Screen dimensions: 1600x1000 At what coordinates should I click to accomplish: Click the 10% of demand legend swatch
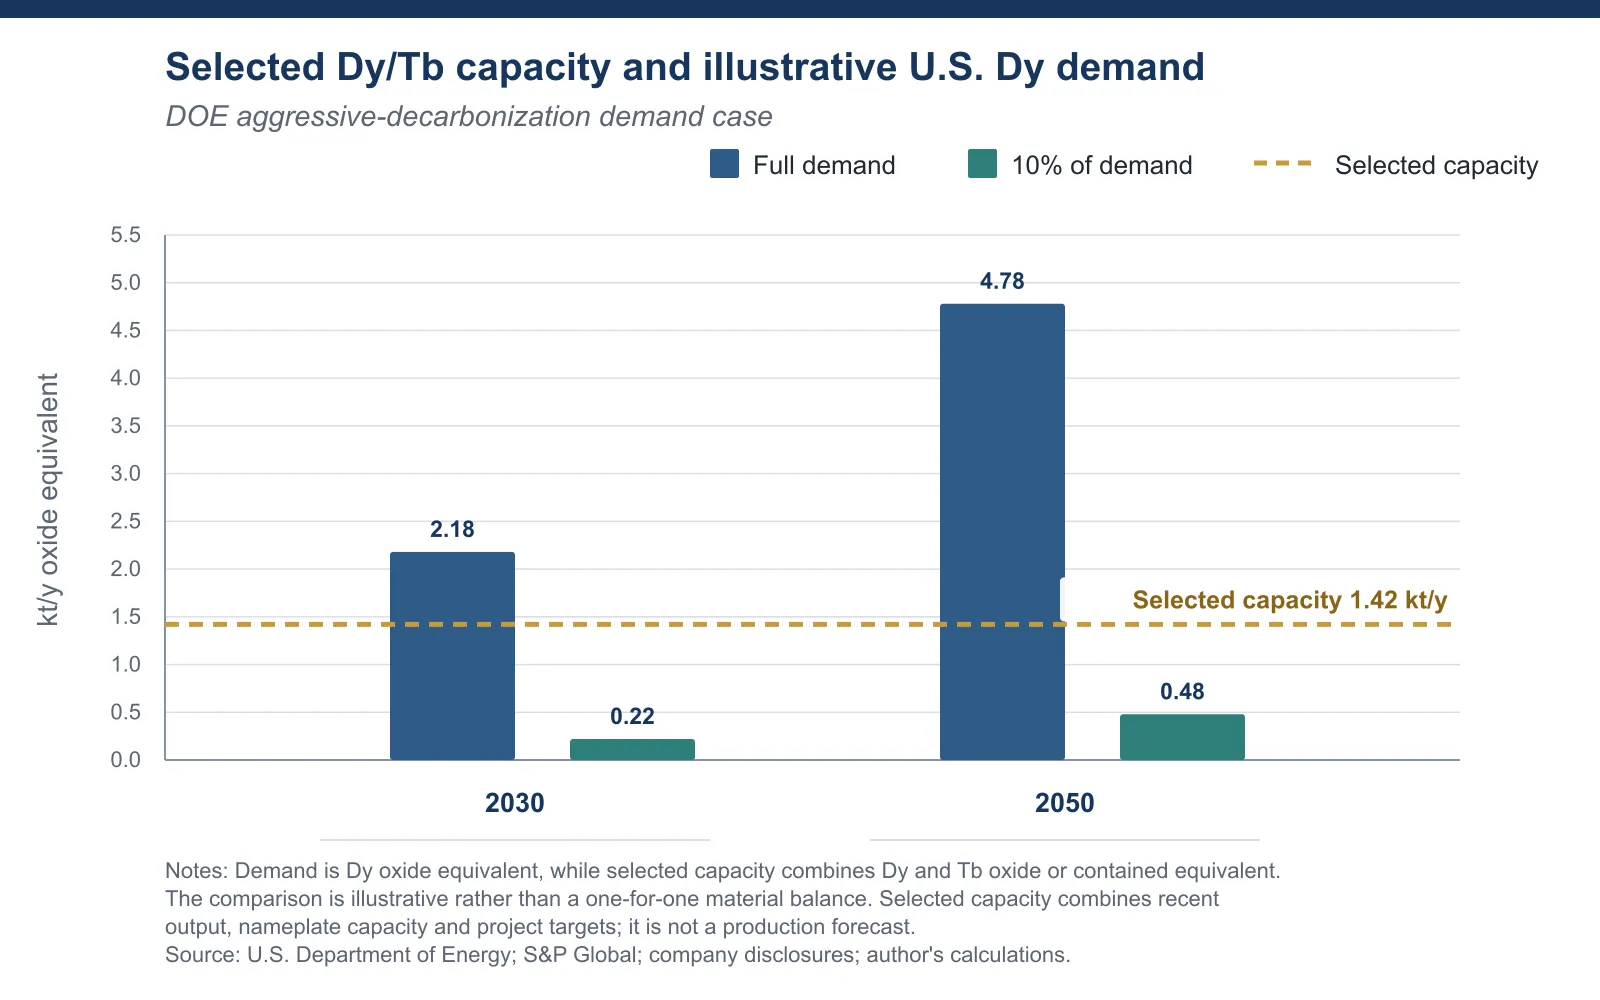[983, 164]
